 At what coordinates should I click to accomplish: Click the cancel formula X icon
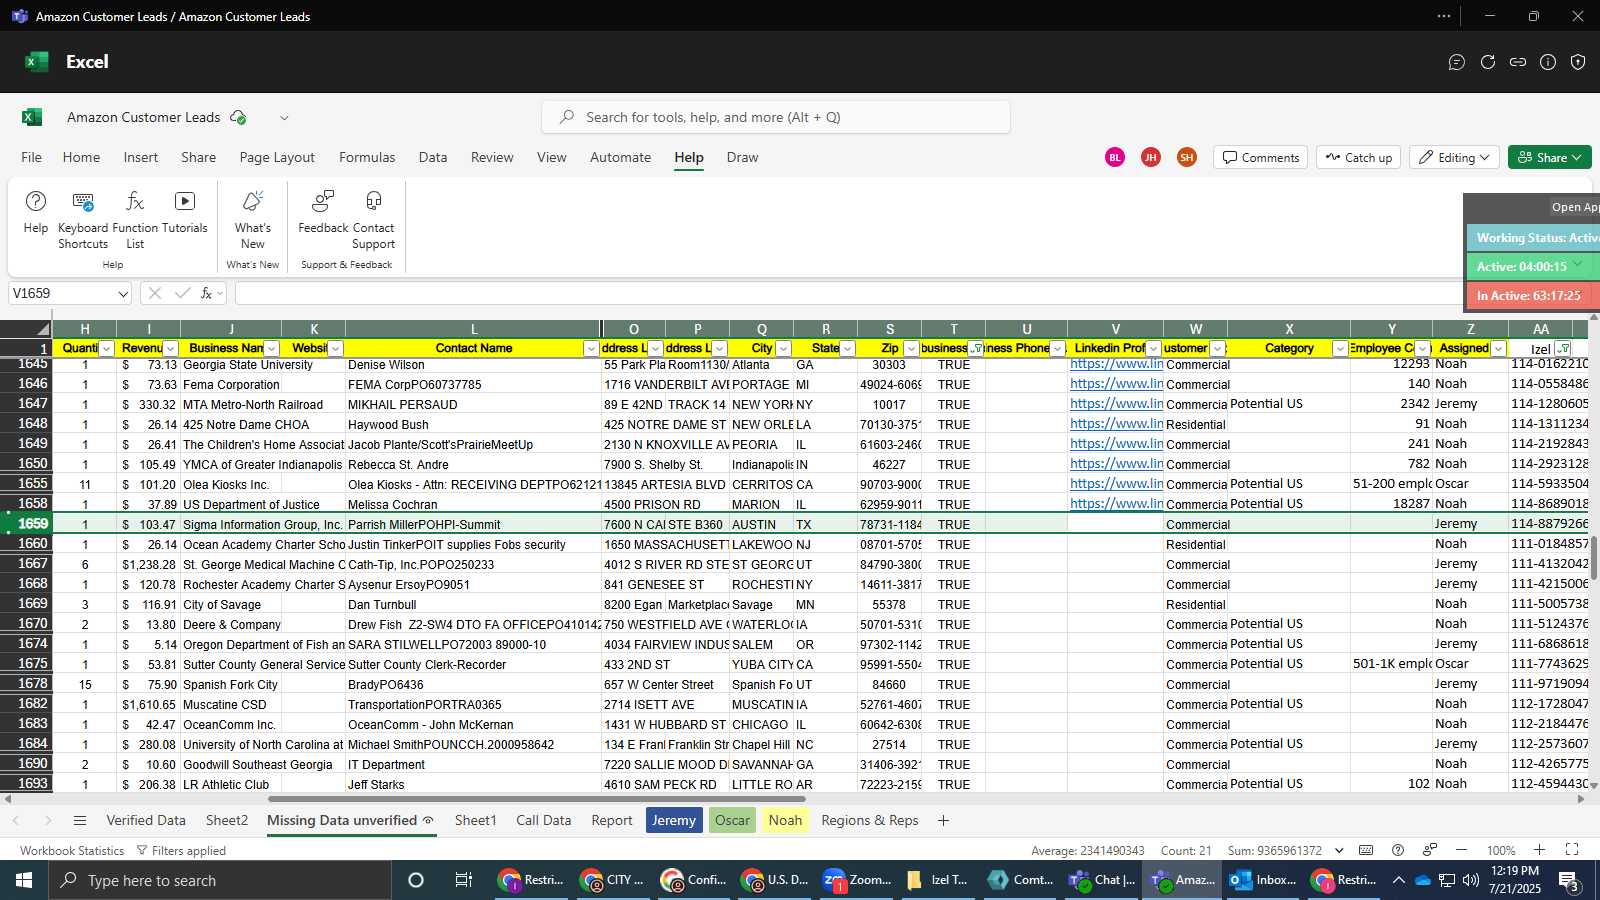[x=154, y=293]
